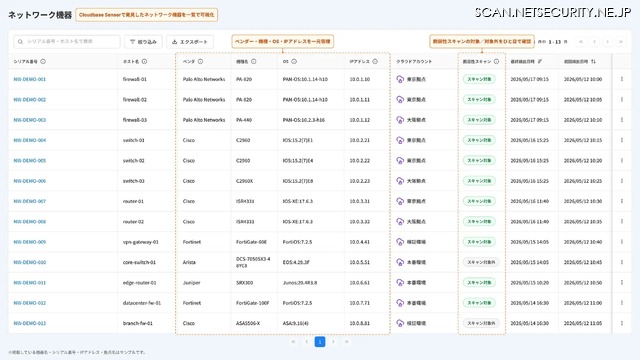Image resolution: width=640 pixels, height=360 pixels.
Task: Click cloud account icon in branch-fw-01 row
Action: (x=400, y=323)
